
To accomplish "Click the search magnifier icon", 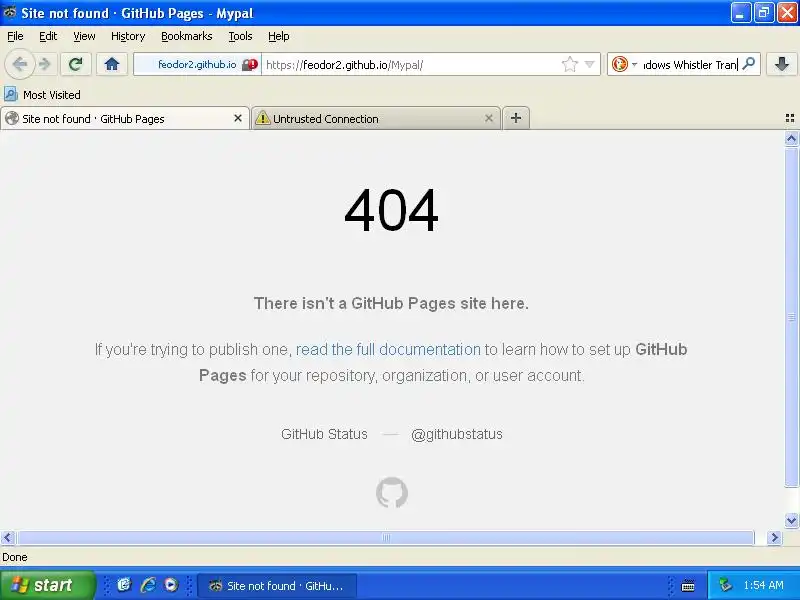I will point(749,64).
